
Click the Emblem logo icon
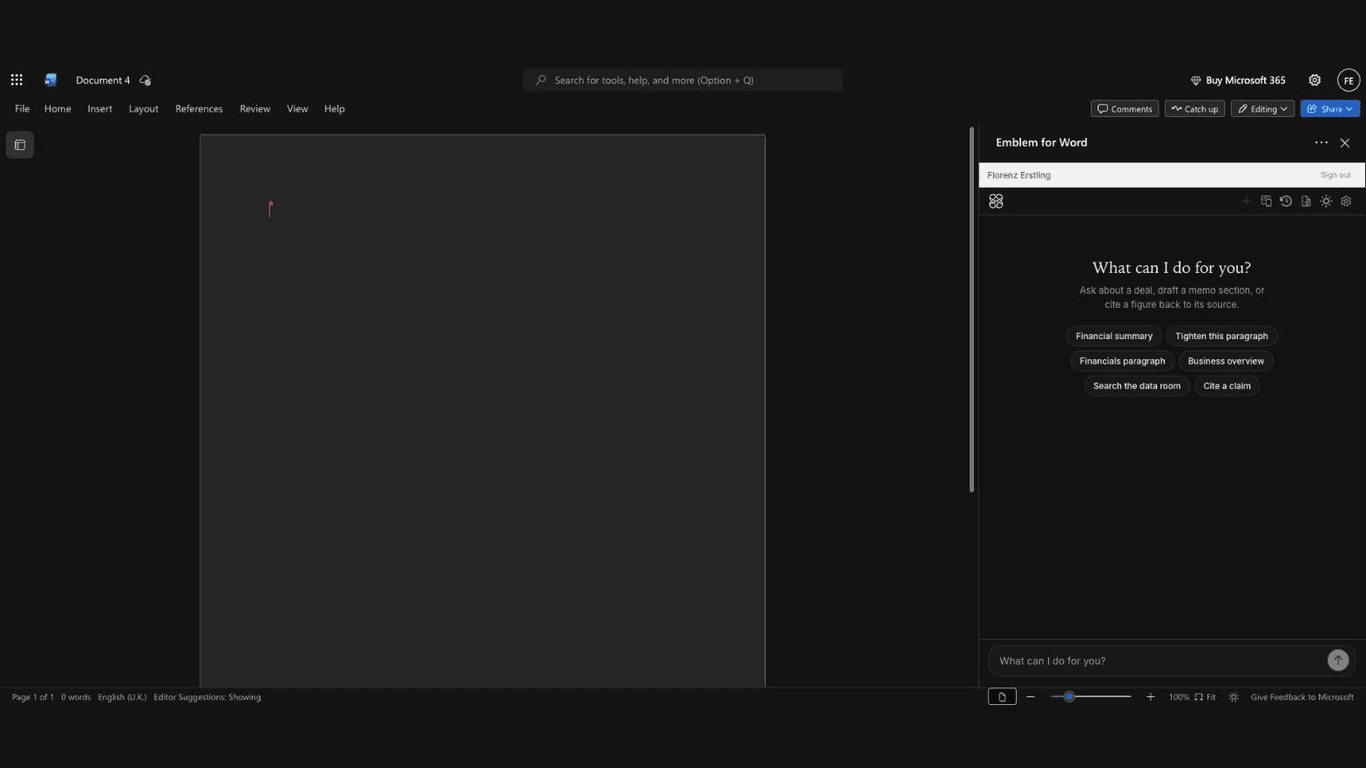pyautogui.click(x=996, y=201)
